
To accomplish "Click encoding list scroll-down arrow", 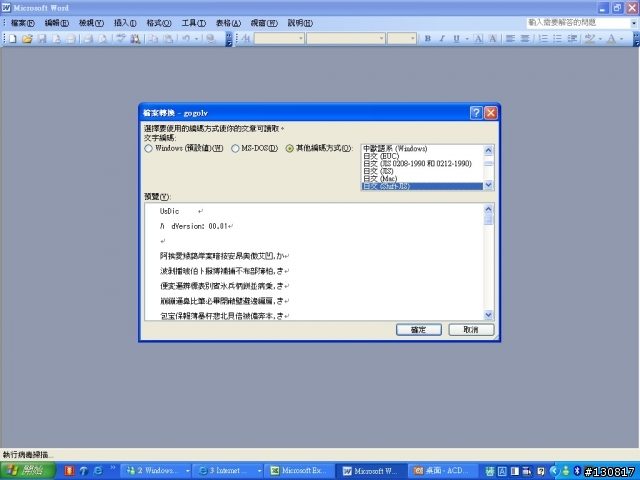I will [488, 185].
